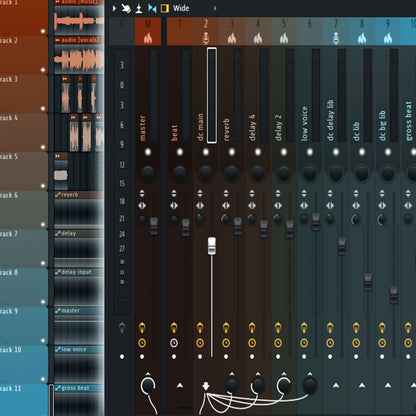
Task: Click the multi-touch control icon in mixer toolbar
Action: coord(126,8)
